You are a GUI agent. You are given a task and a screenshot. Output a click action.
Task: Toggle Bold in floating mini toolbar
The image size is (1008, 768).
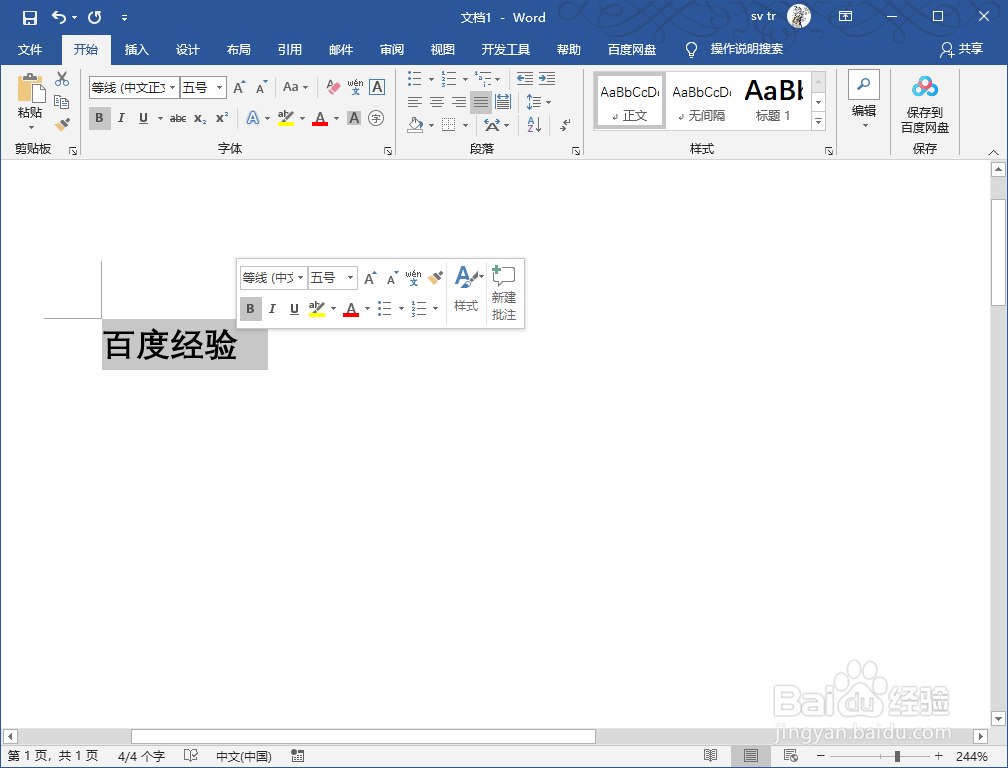(x=251, y=309)
